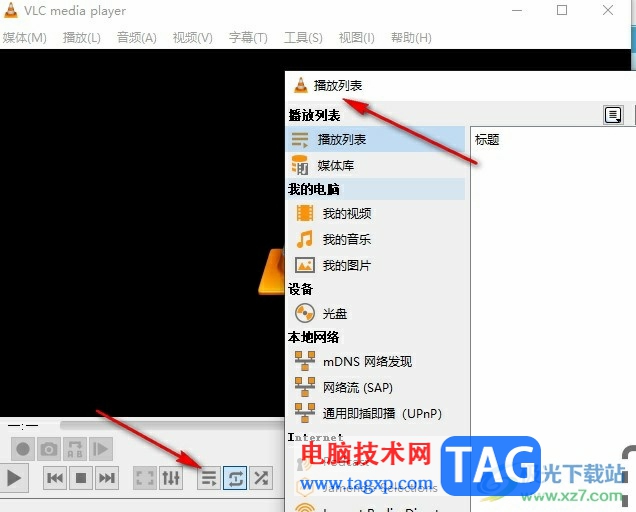This screenshot has width=636, height=512.
Task: Click the Play button
Action: pos(13,478)
